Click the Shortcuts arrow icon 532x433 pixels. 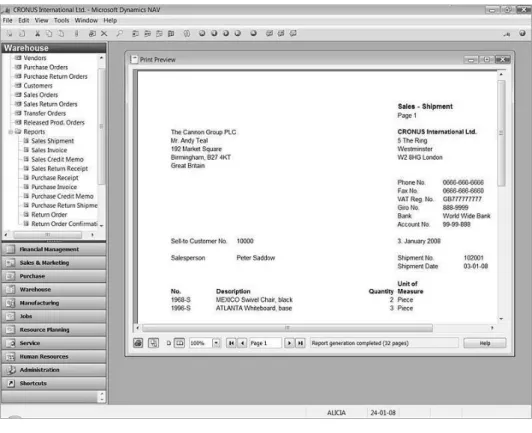(11, 383)
